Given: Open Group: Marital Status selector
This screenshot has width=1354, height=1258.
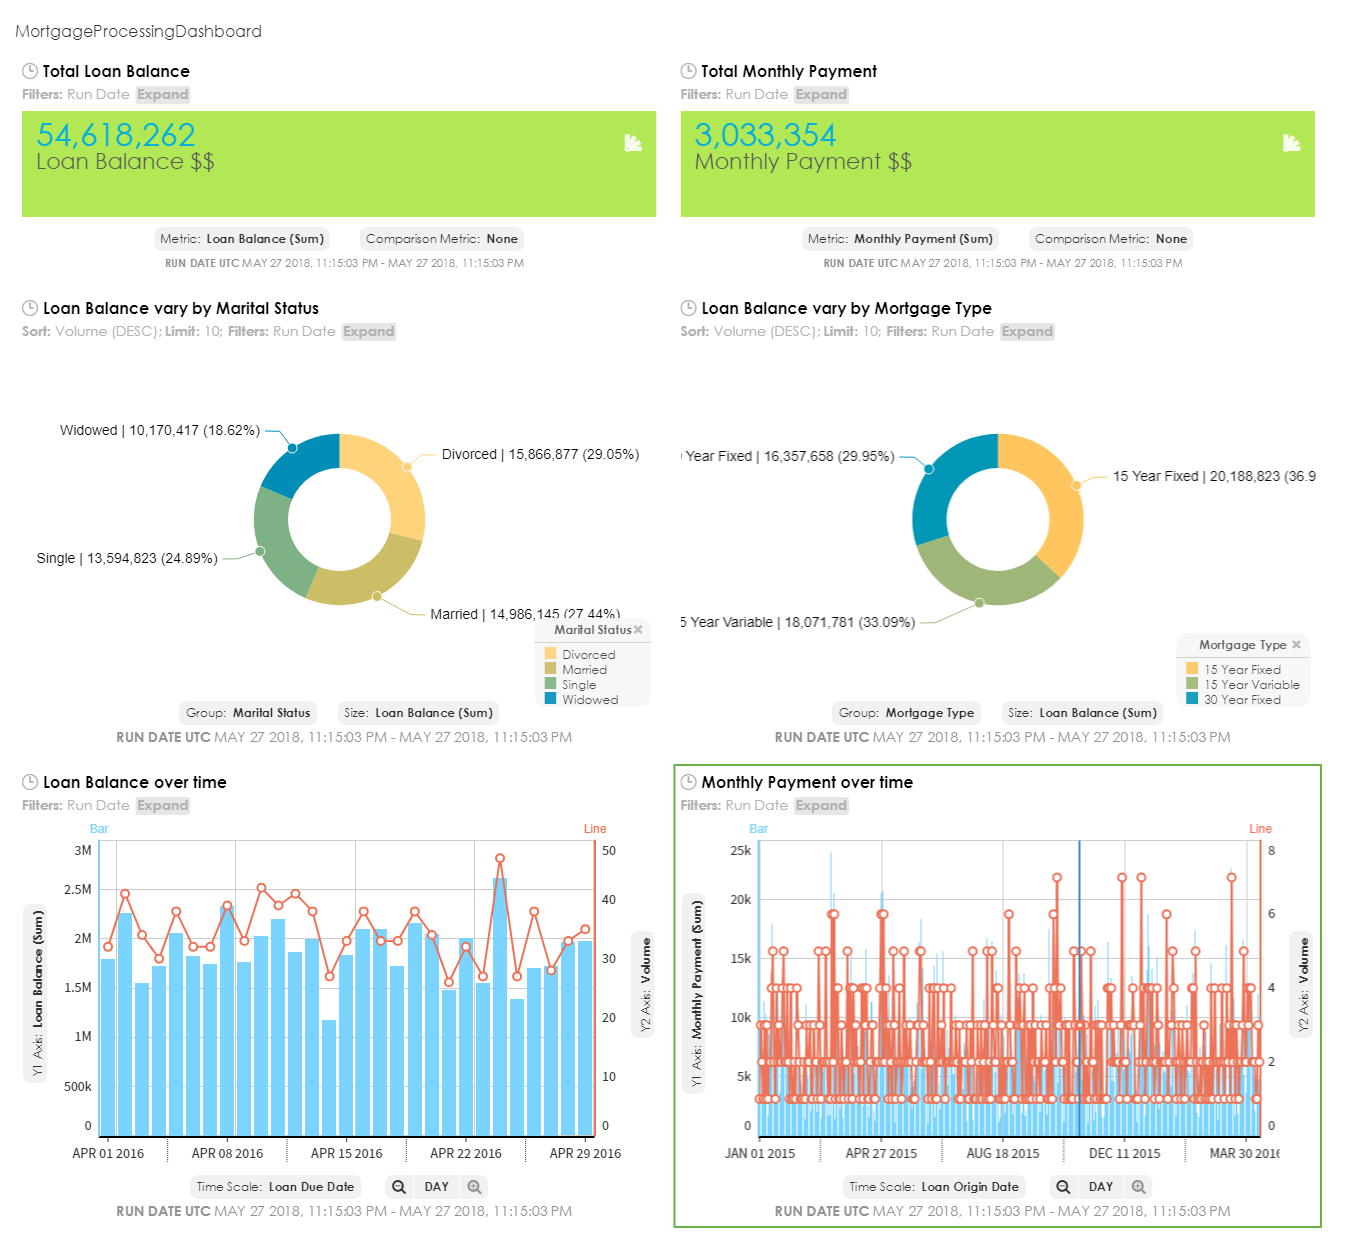Looking at the screenshot, I should tap(248, 713).
